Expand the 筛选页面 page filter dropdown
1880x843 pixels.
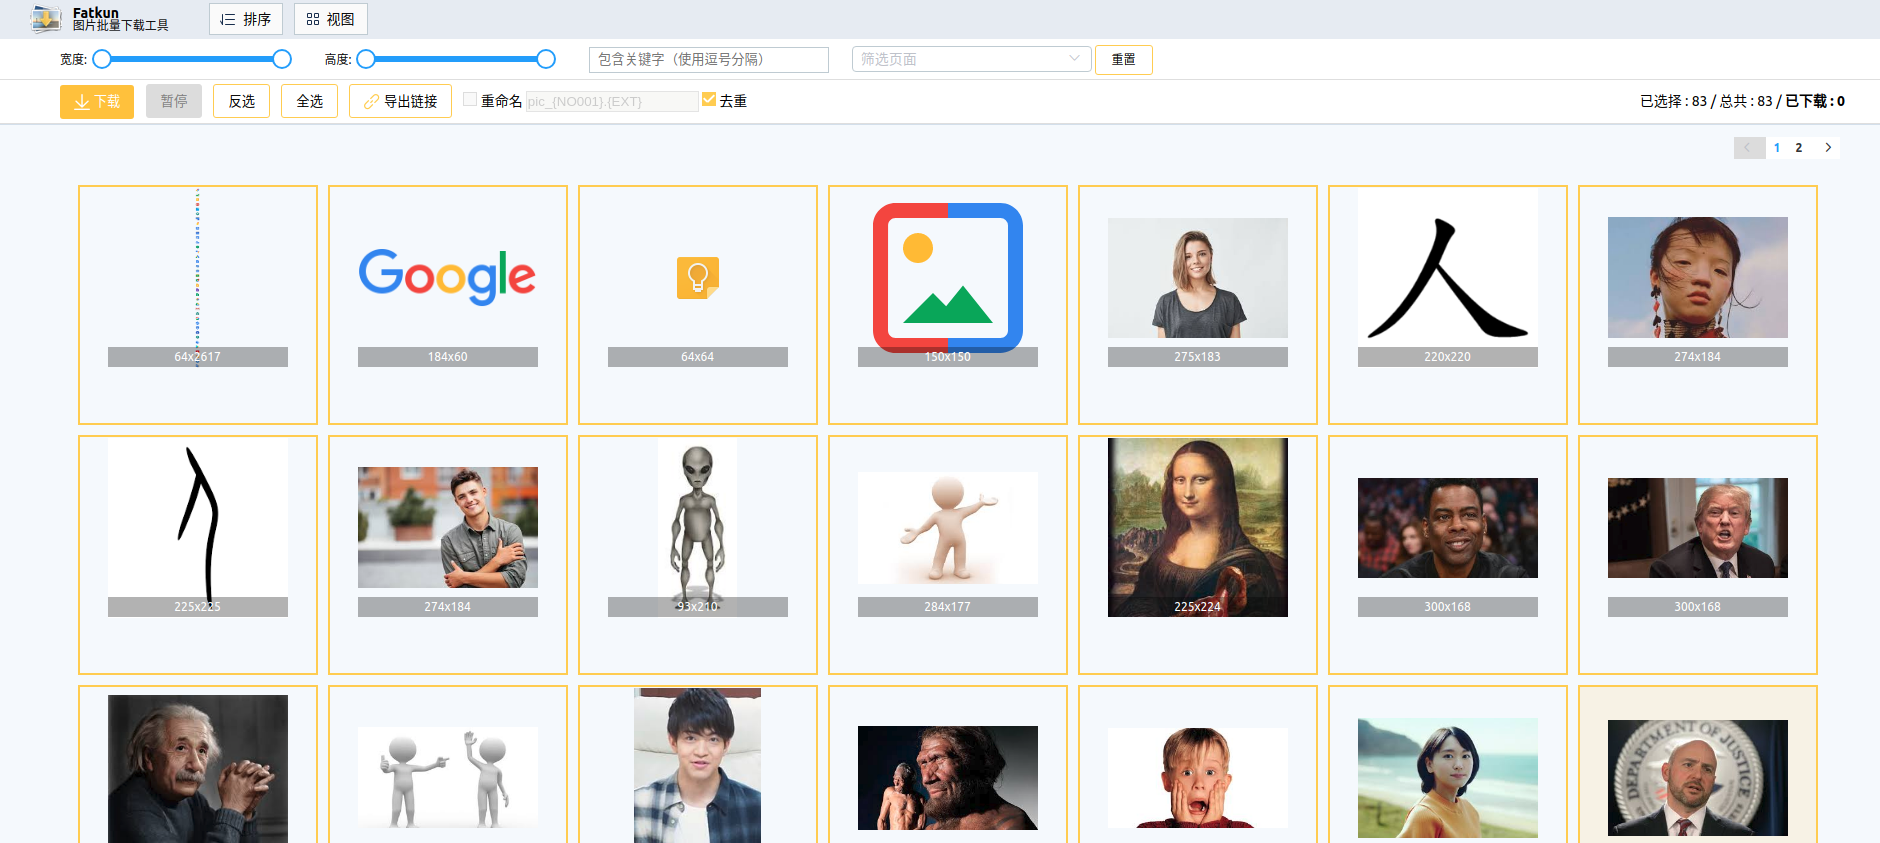coord(971,59)
